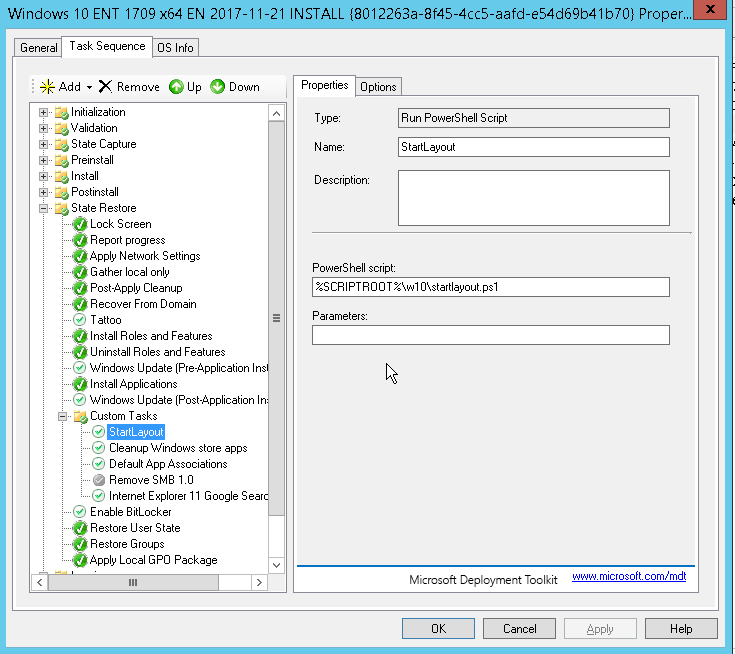Open the Add dropdown arrow
The width and height of the screenshot is (735, 654).
pyautogui.click(x=89, y=87)
